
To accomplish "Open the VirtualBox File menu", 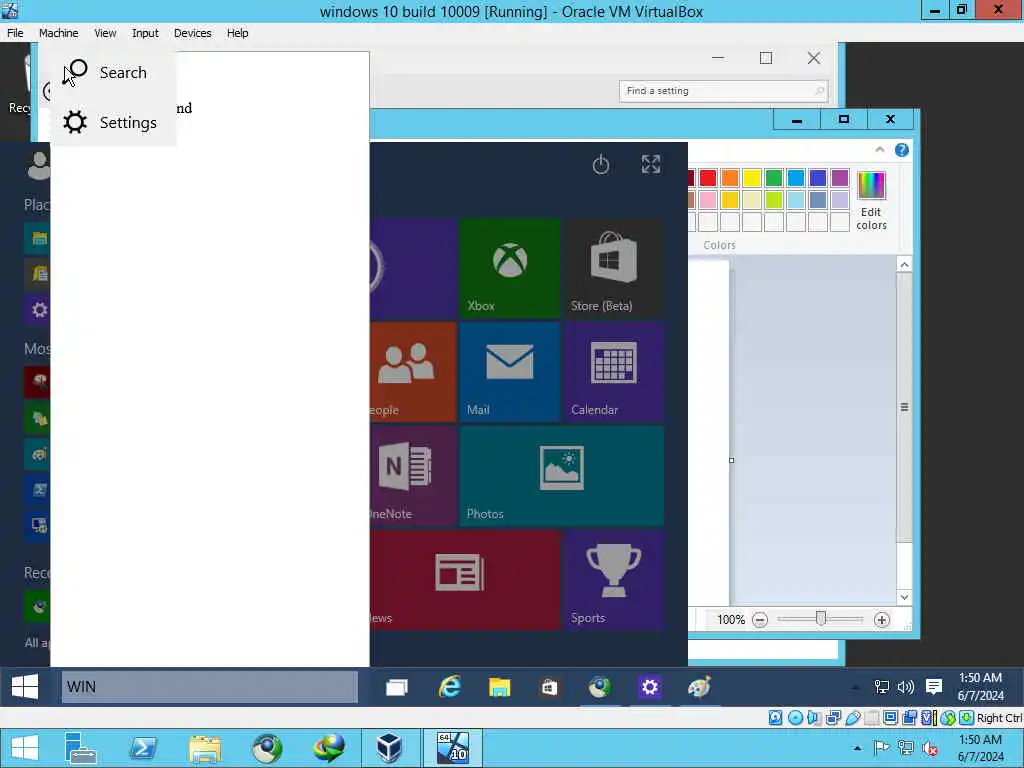I will 15,33.
